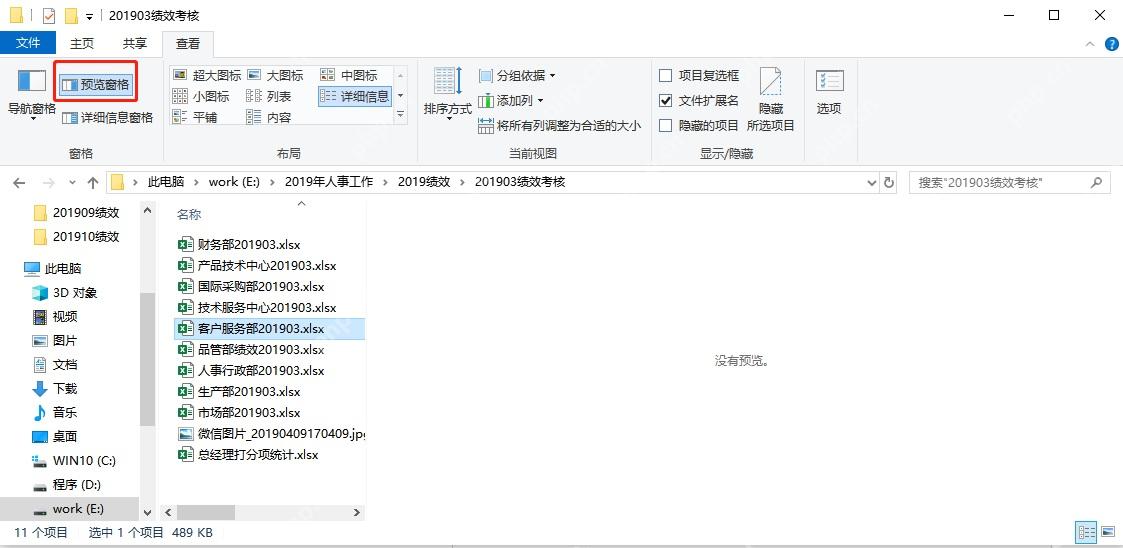Open 下载 in the sidebar
The width and height of the screenshot is (1123, 548).
click(x=56, y=388)
